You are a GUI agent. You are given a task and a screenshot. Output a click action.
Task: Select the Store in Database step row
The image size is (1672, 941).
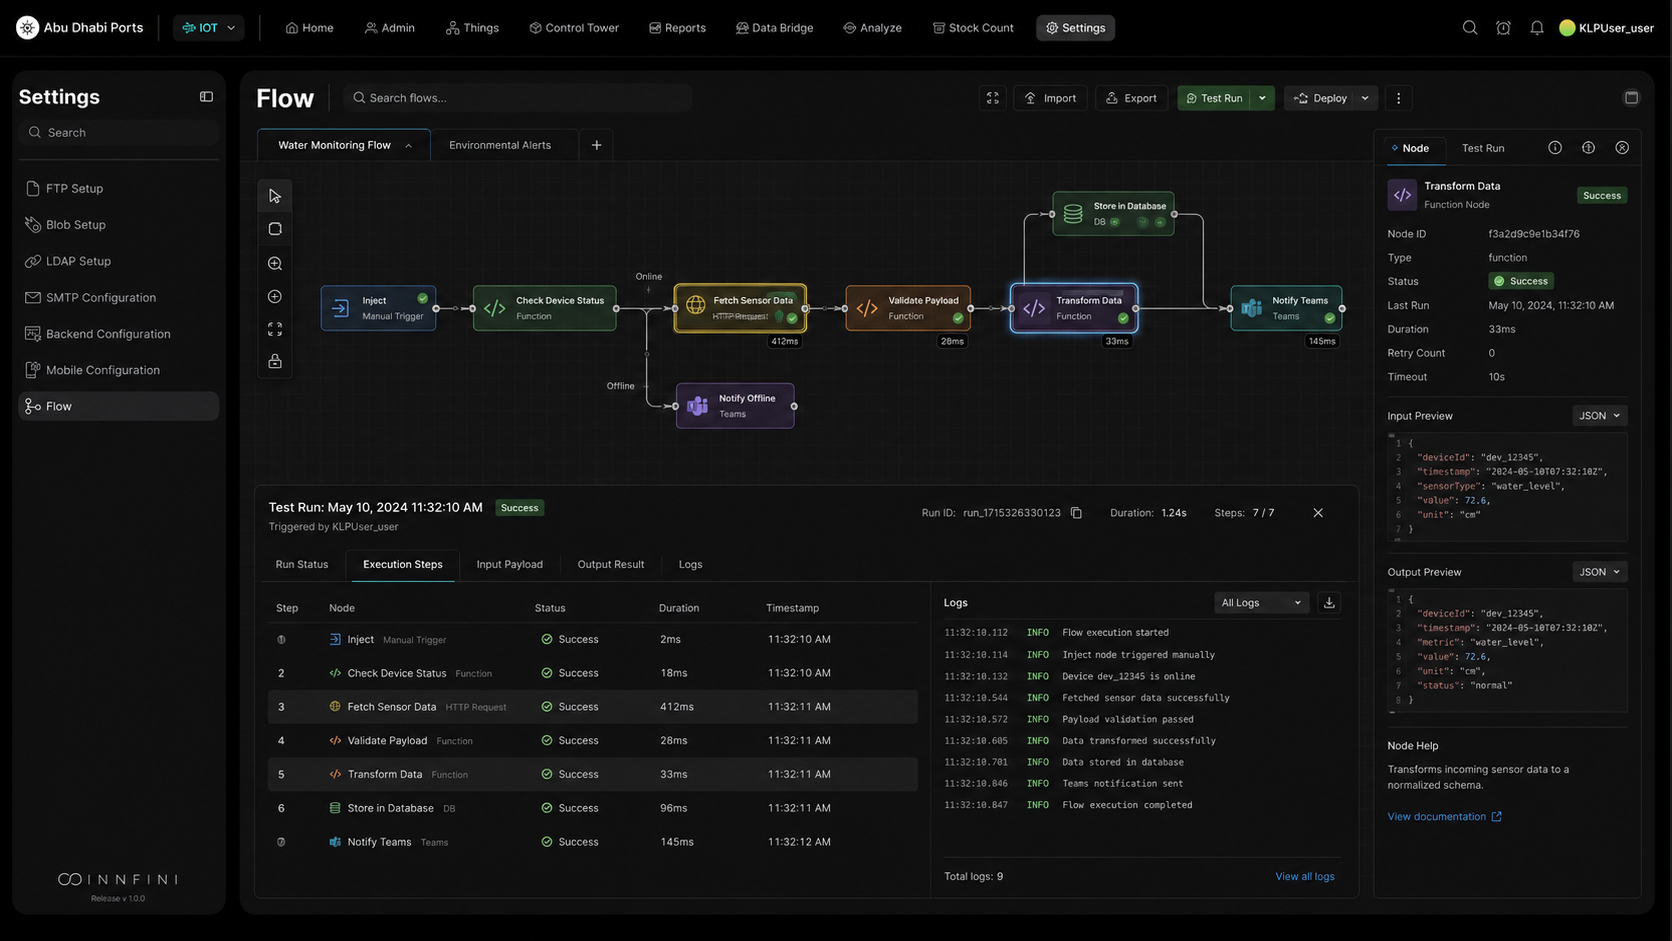[592, 808]
